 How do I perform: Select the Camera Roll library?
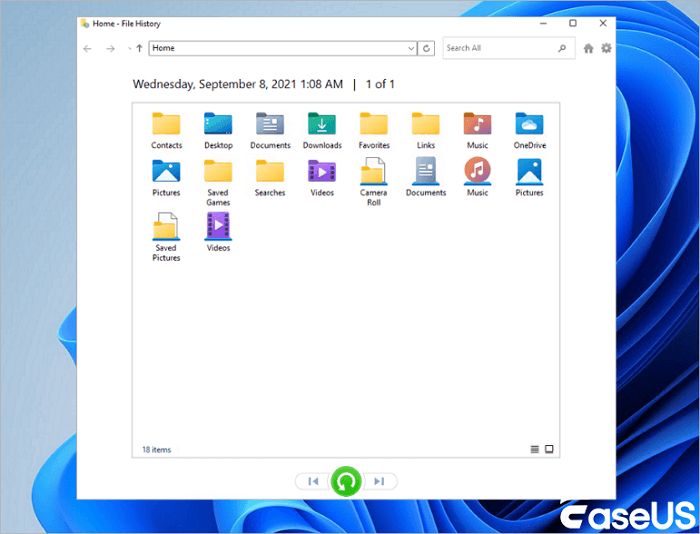click(x=374, y=182)
